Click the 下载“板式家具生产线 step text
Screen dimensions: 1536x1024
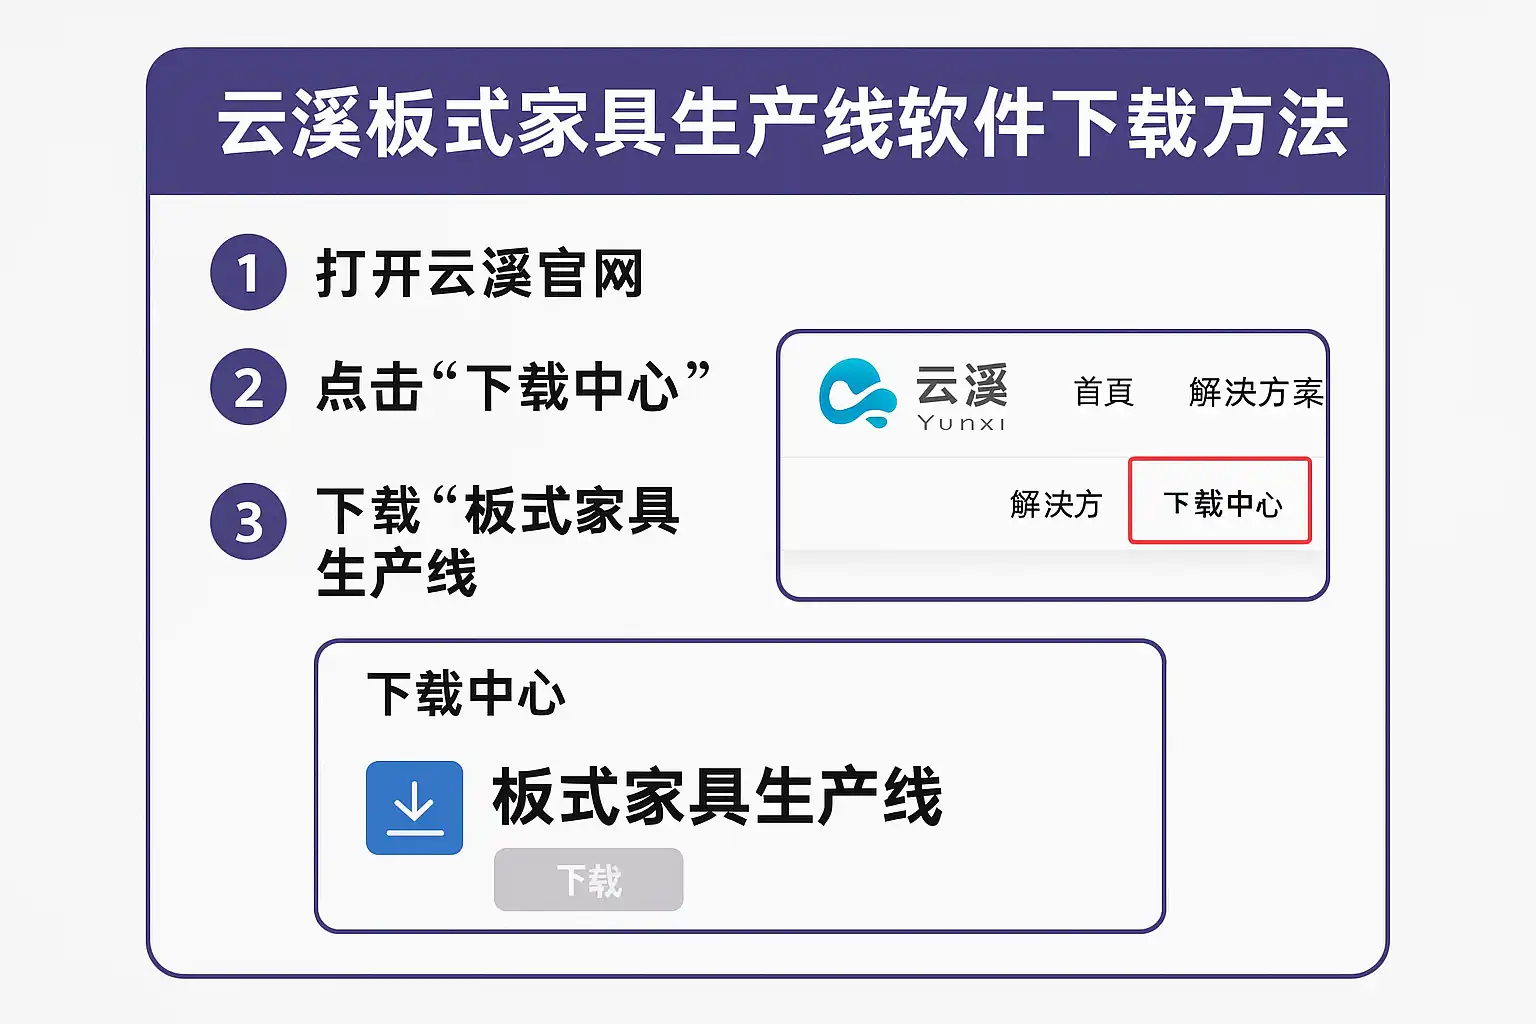click(x=497, y=540)
